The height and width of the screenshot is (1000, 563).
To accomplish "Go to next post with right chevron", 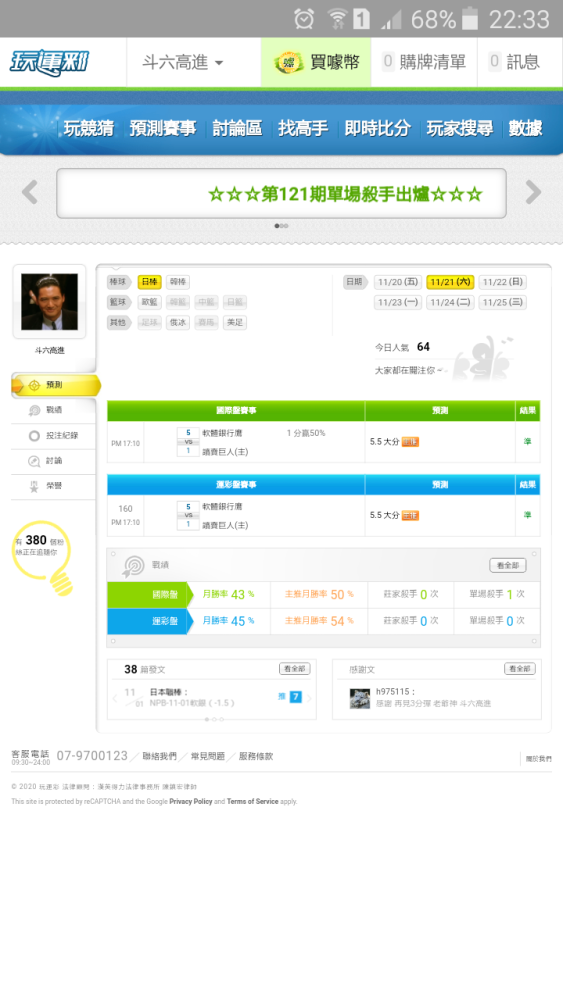I will click(309, 698).
